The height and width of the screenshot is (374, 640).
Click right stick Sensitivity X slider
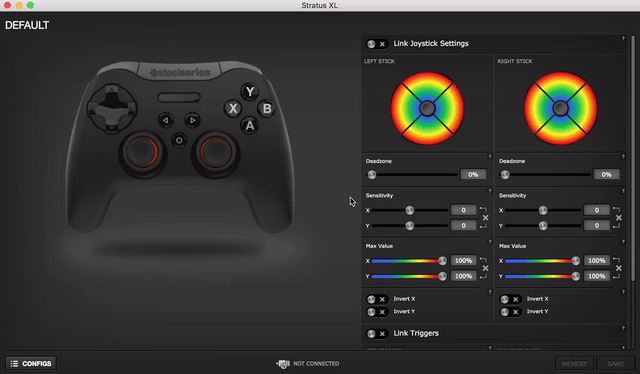(543, 210)
